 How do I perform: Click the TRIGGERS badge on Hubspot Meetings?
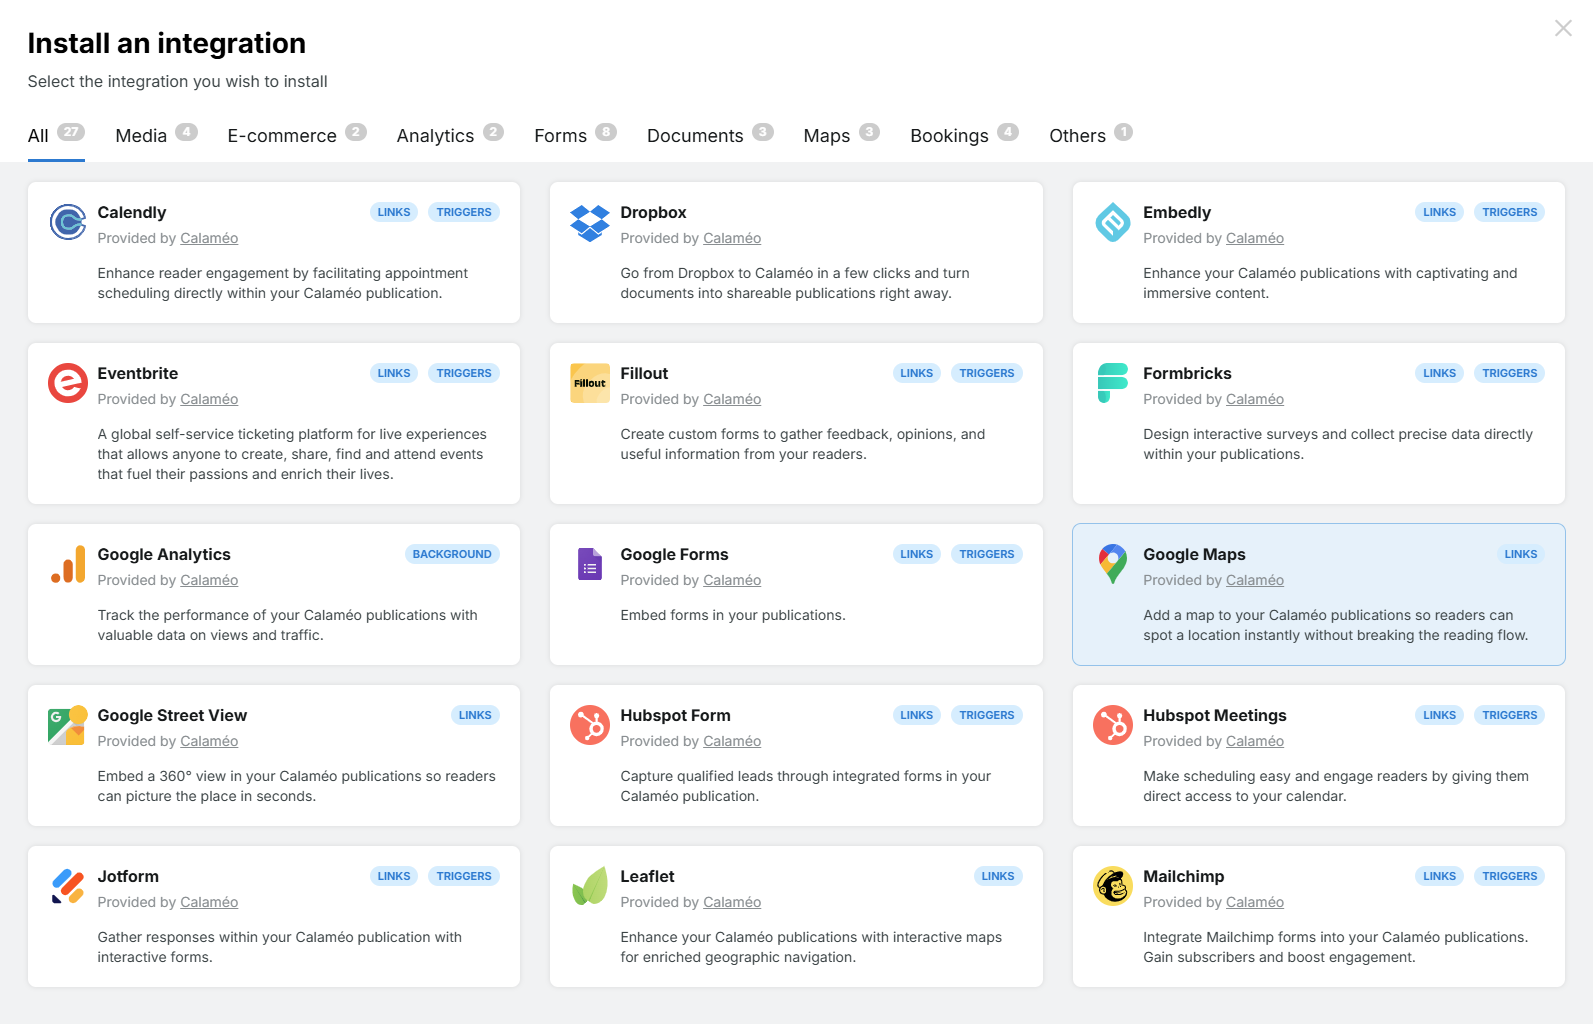(1510, 715)
